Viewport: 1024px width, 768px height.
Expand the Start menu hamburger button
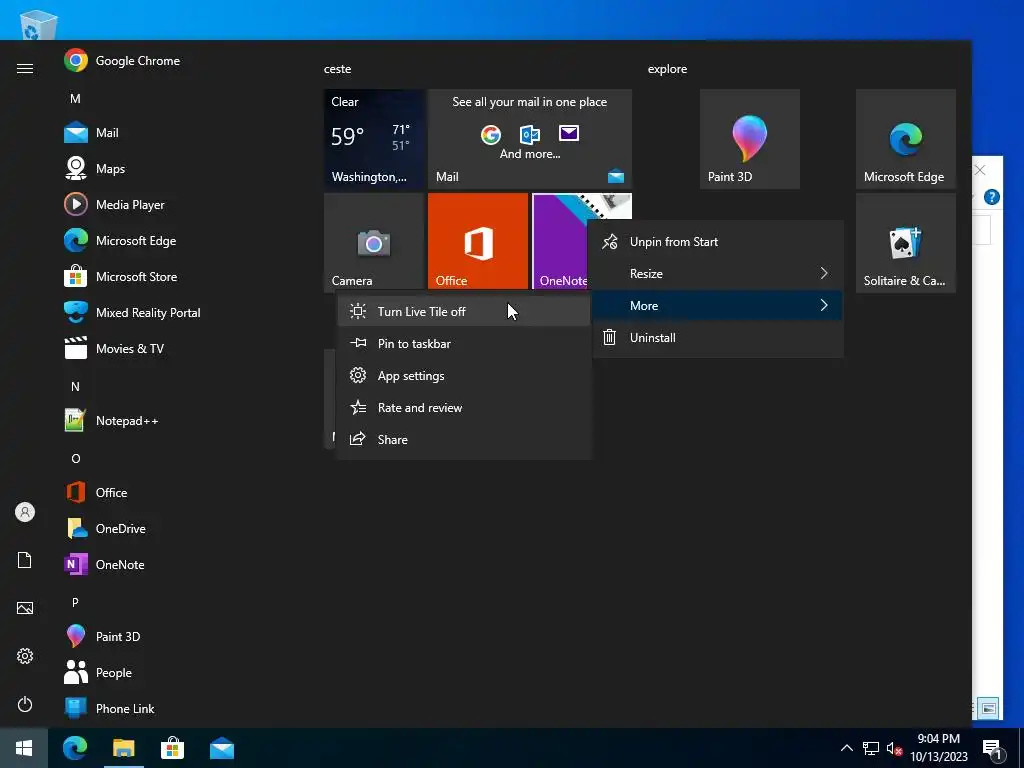click(25, 69)
